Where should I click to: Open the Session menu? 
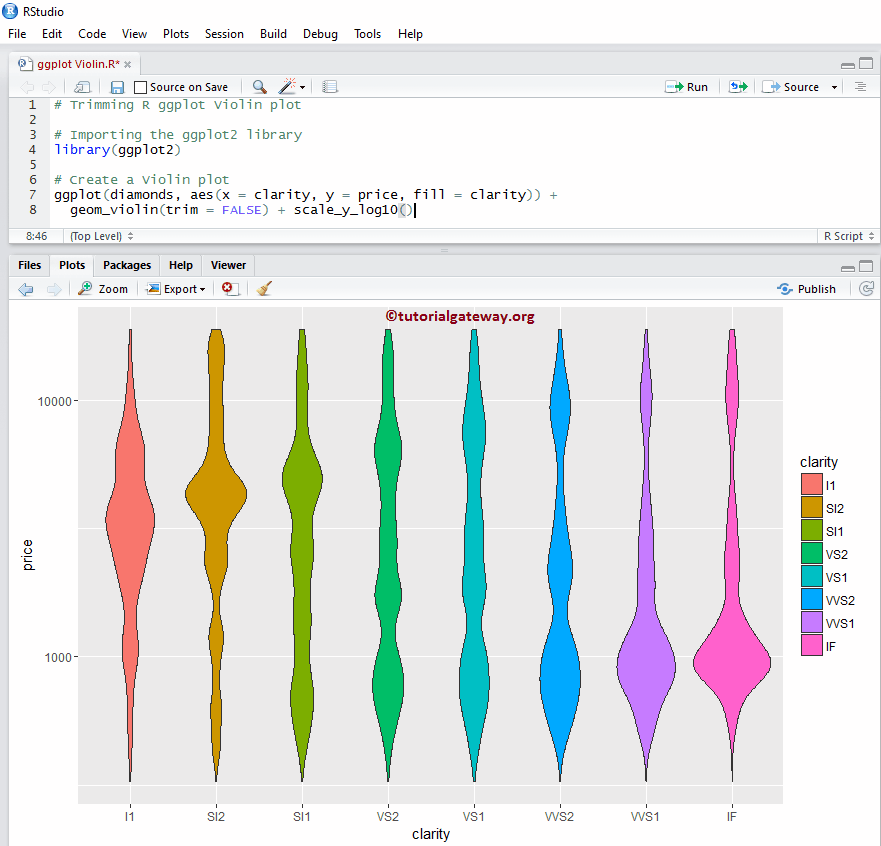click(224, 33)
